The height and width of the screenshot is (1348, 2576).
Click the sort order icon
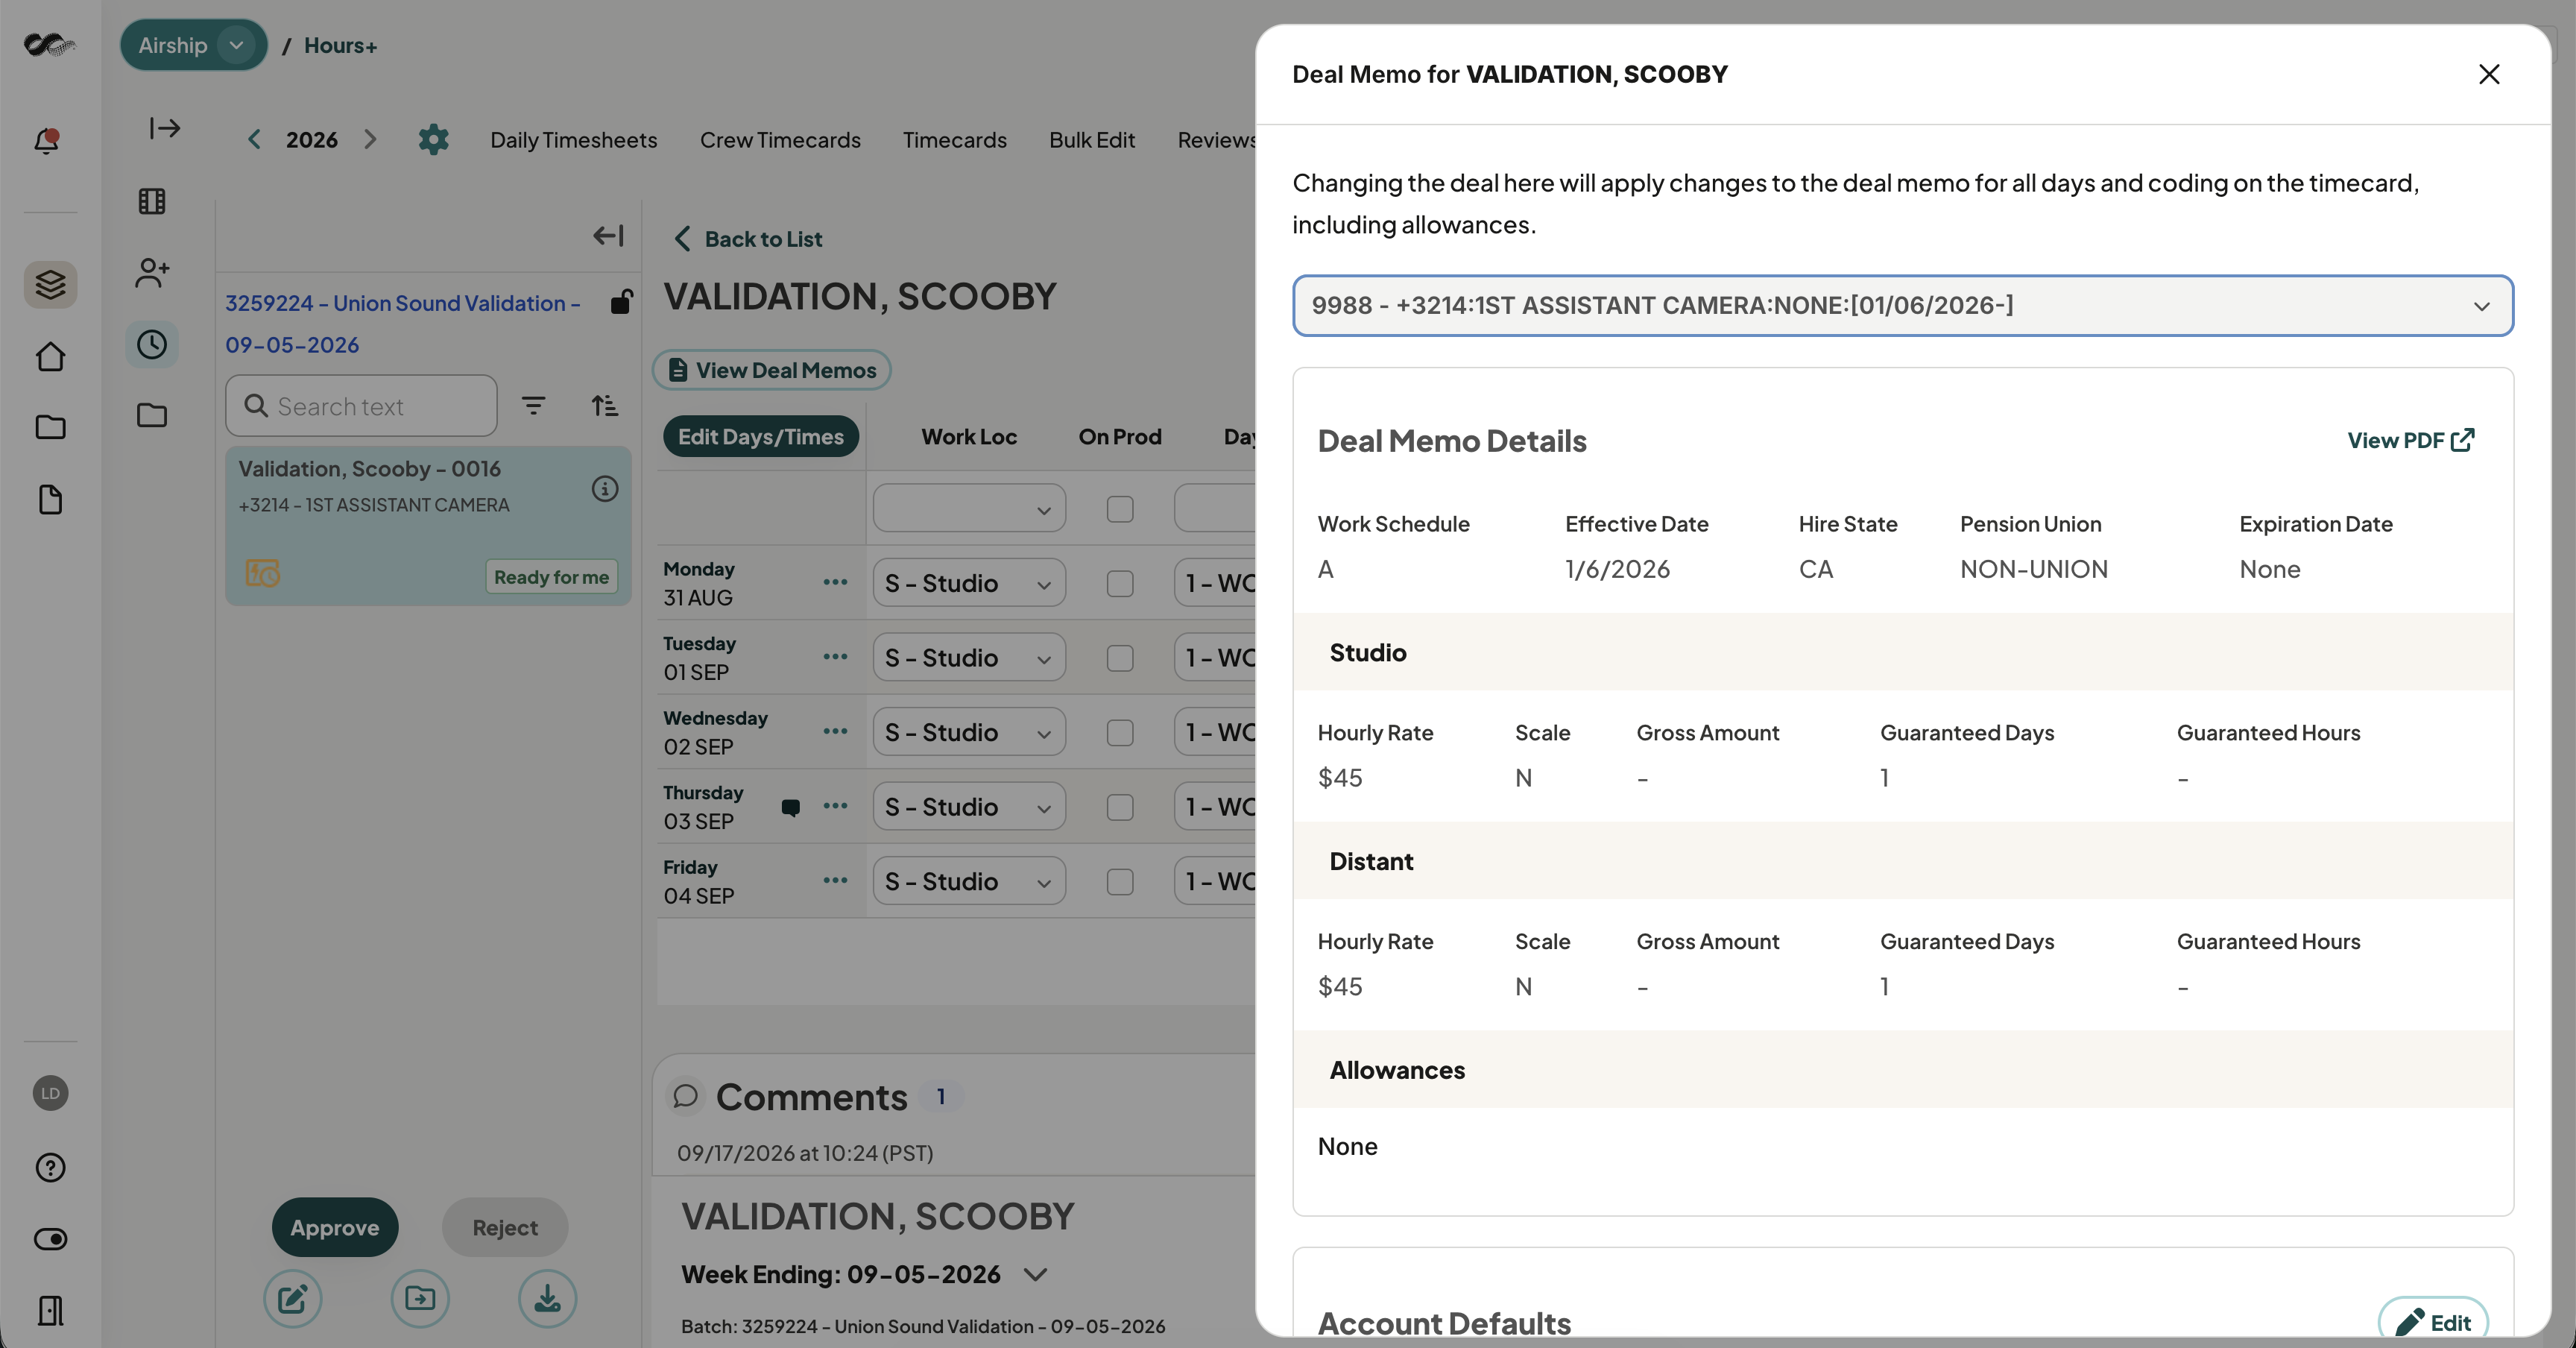point(604,405)
